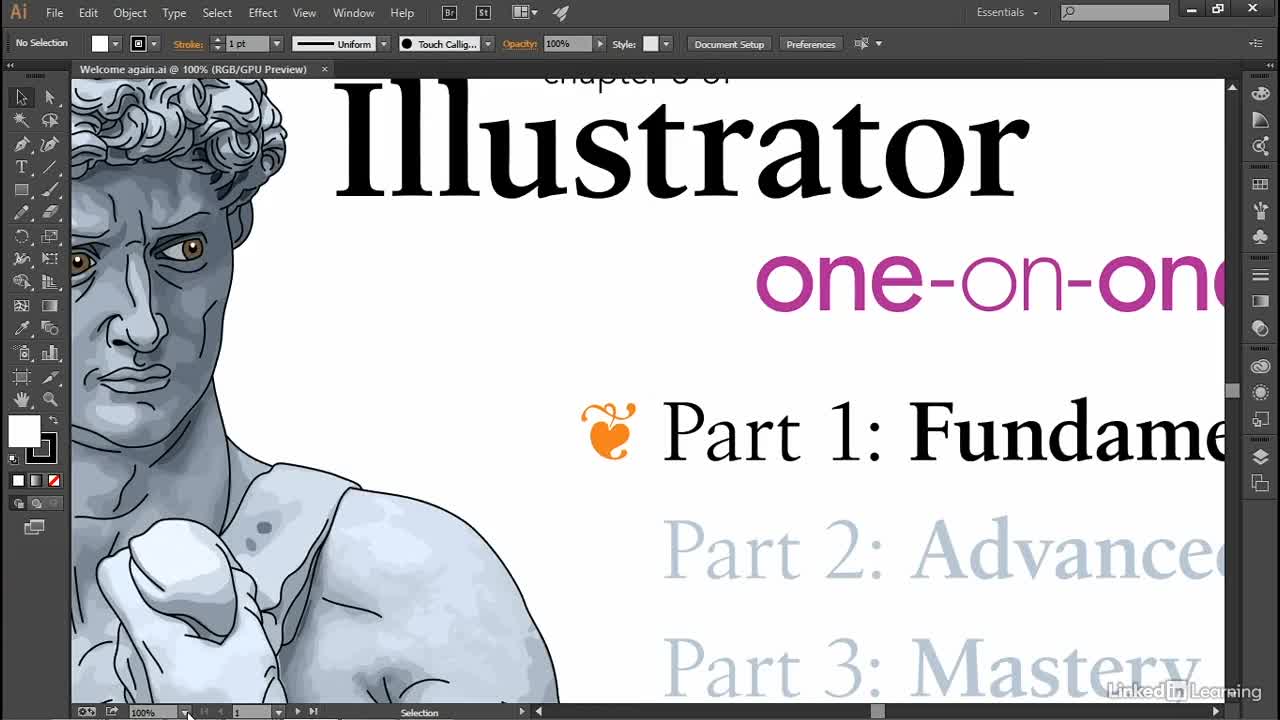
Task: Select the Free Transform tool
Action: click(50, 259)
